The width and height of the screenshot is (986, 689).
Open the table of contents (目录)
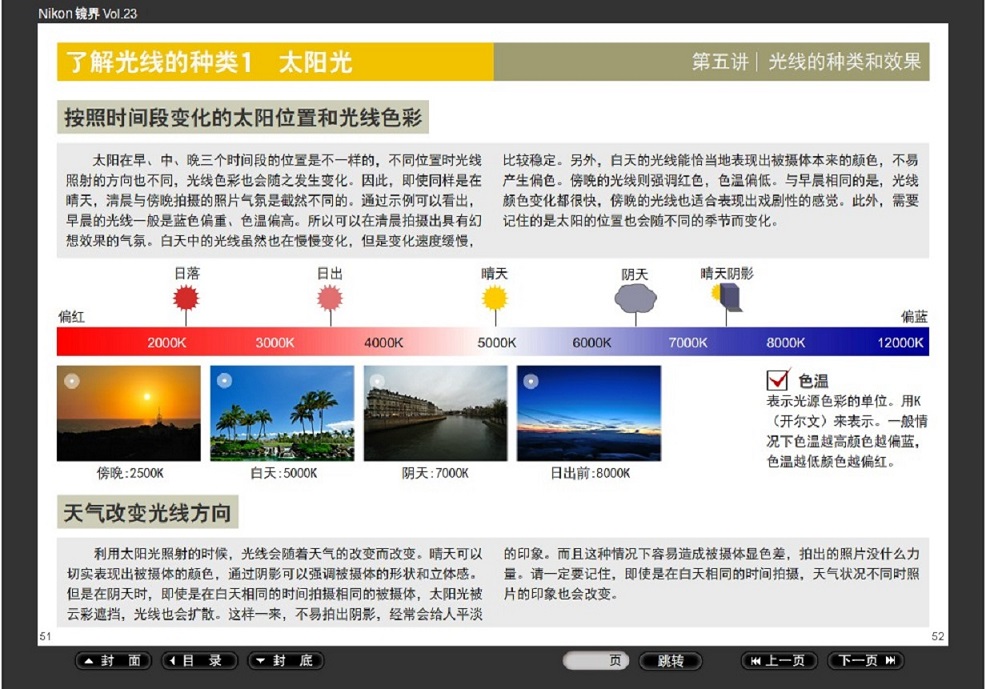pyautogui.click(x=200, y=661)
